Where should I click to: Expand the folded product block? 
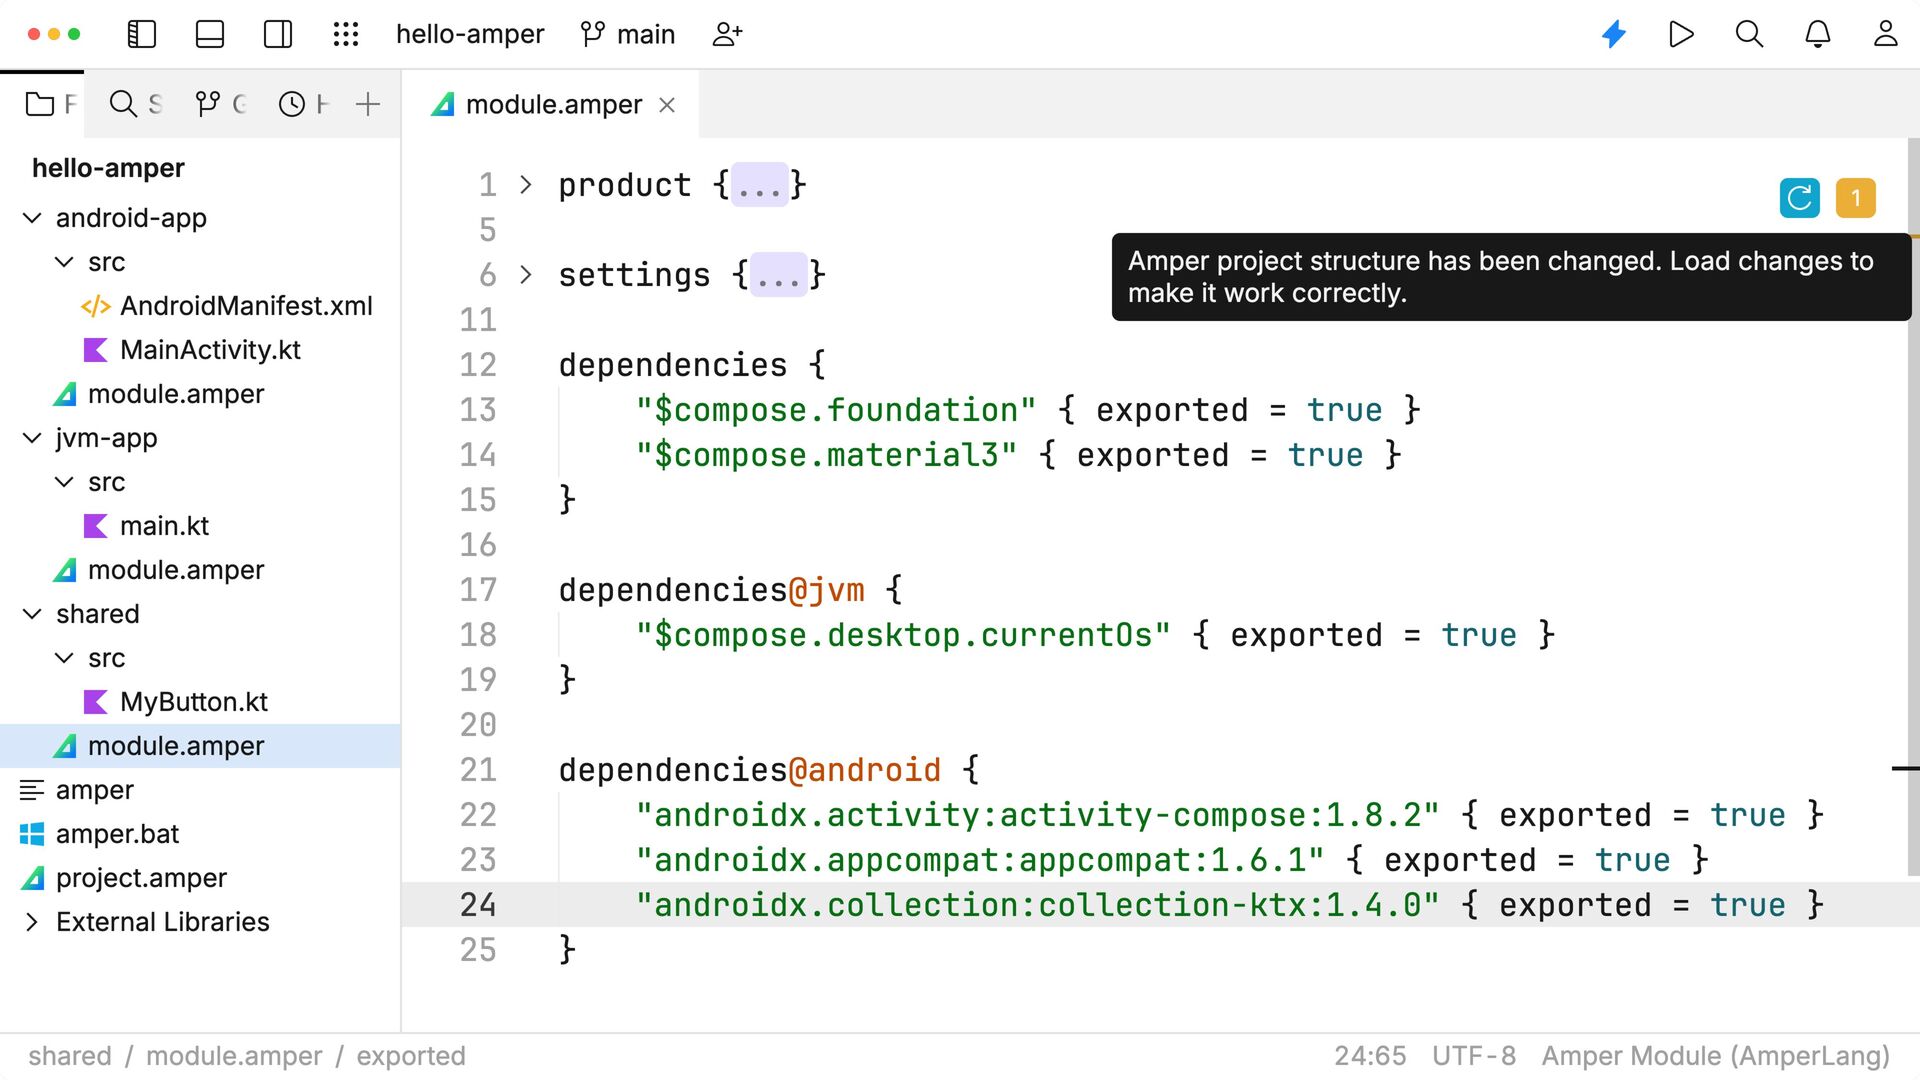click(x=526, y=185)
